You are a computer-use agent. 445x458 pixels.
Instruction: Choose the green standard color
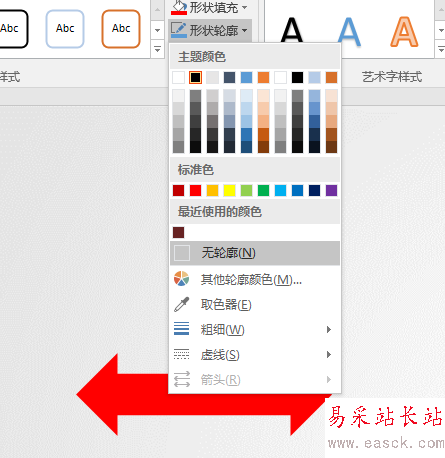pyautogui.click(x=263, y=190)
